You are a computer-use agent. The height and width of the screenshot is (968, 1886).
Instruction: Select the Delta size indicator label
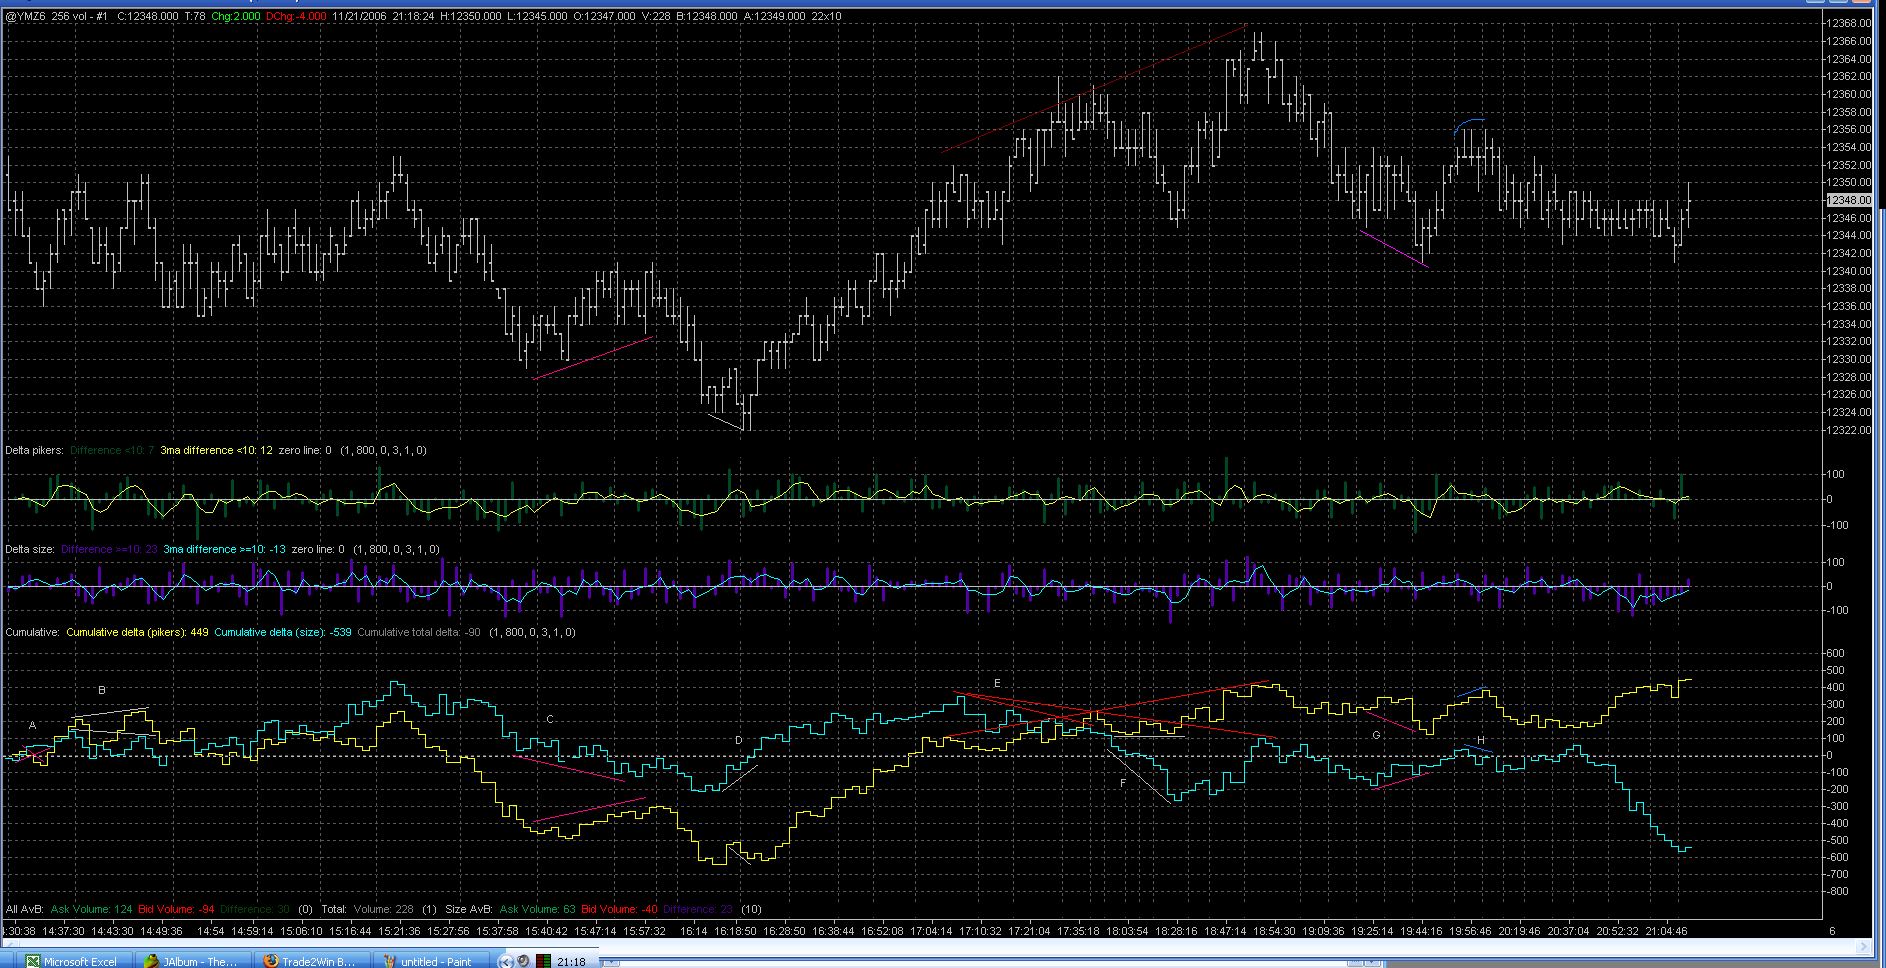pos(30,549)
